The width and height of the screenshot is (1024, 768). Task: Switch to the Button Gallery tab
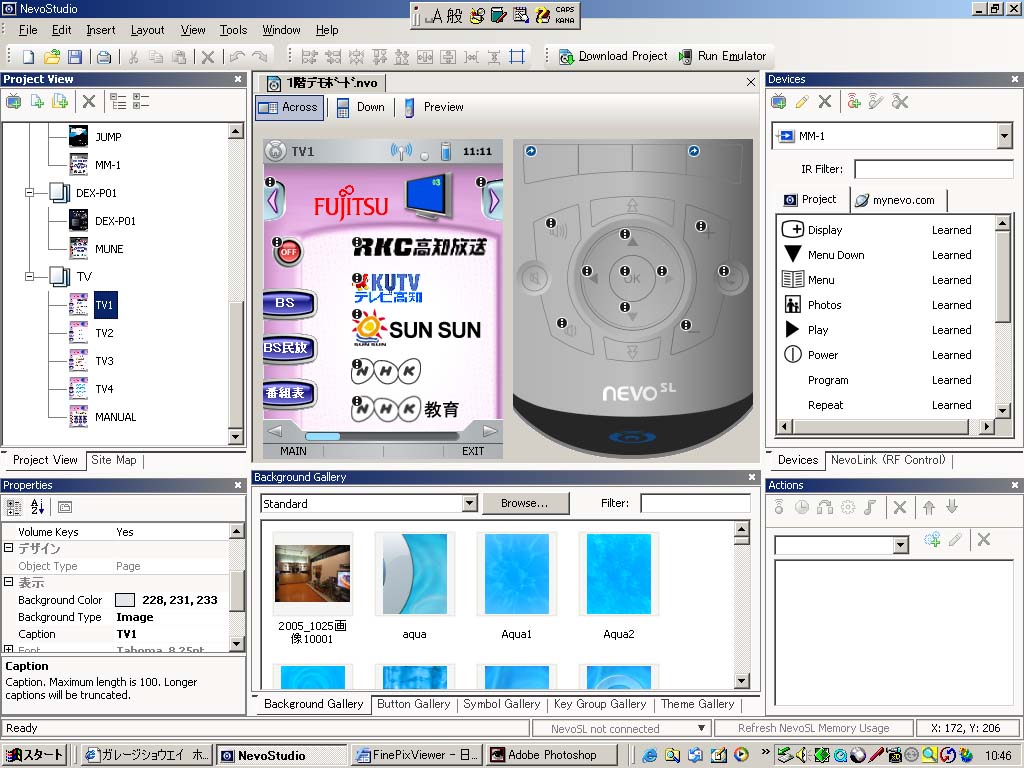tap(413, 704)
